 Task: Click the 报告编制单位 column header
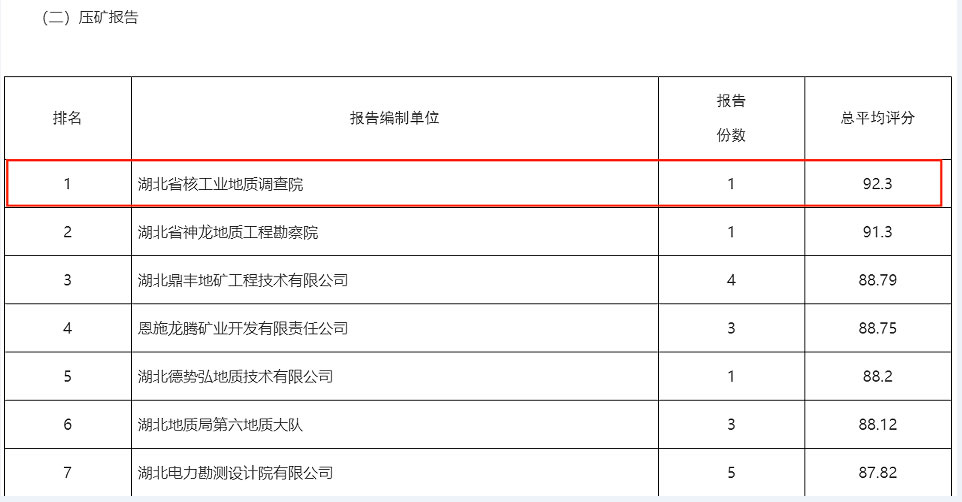pyautogui.click(x=394, y=118)
